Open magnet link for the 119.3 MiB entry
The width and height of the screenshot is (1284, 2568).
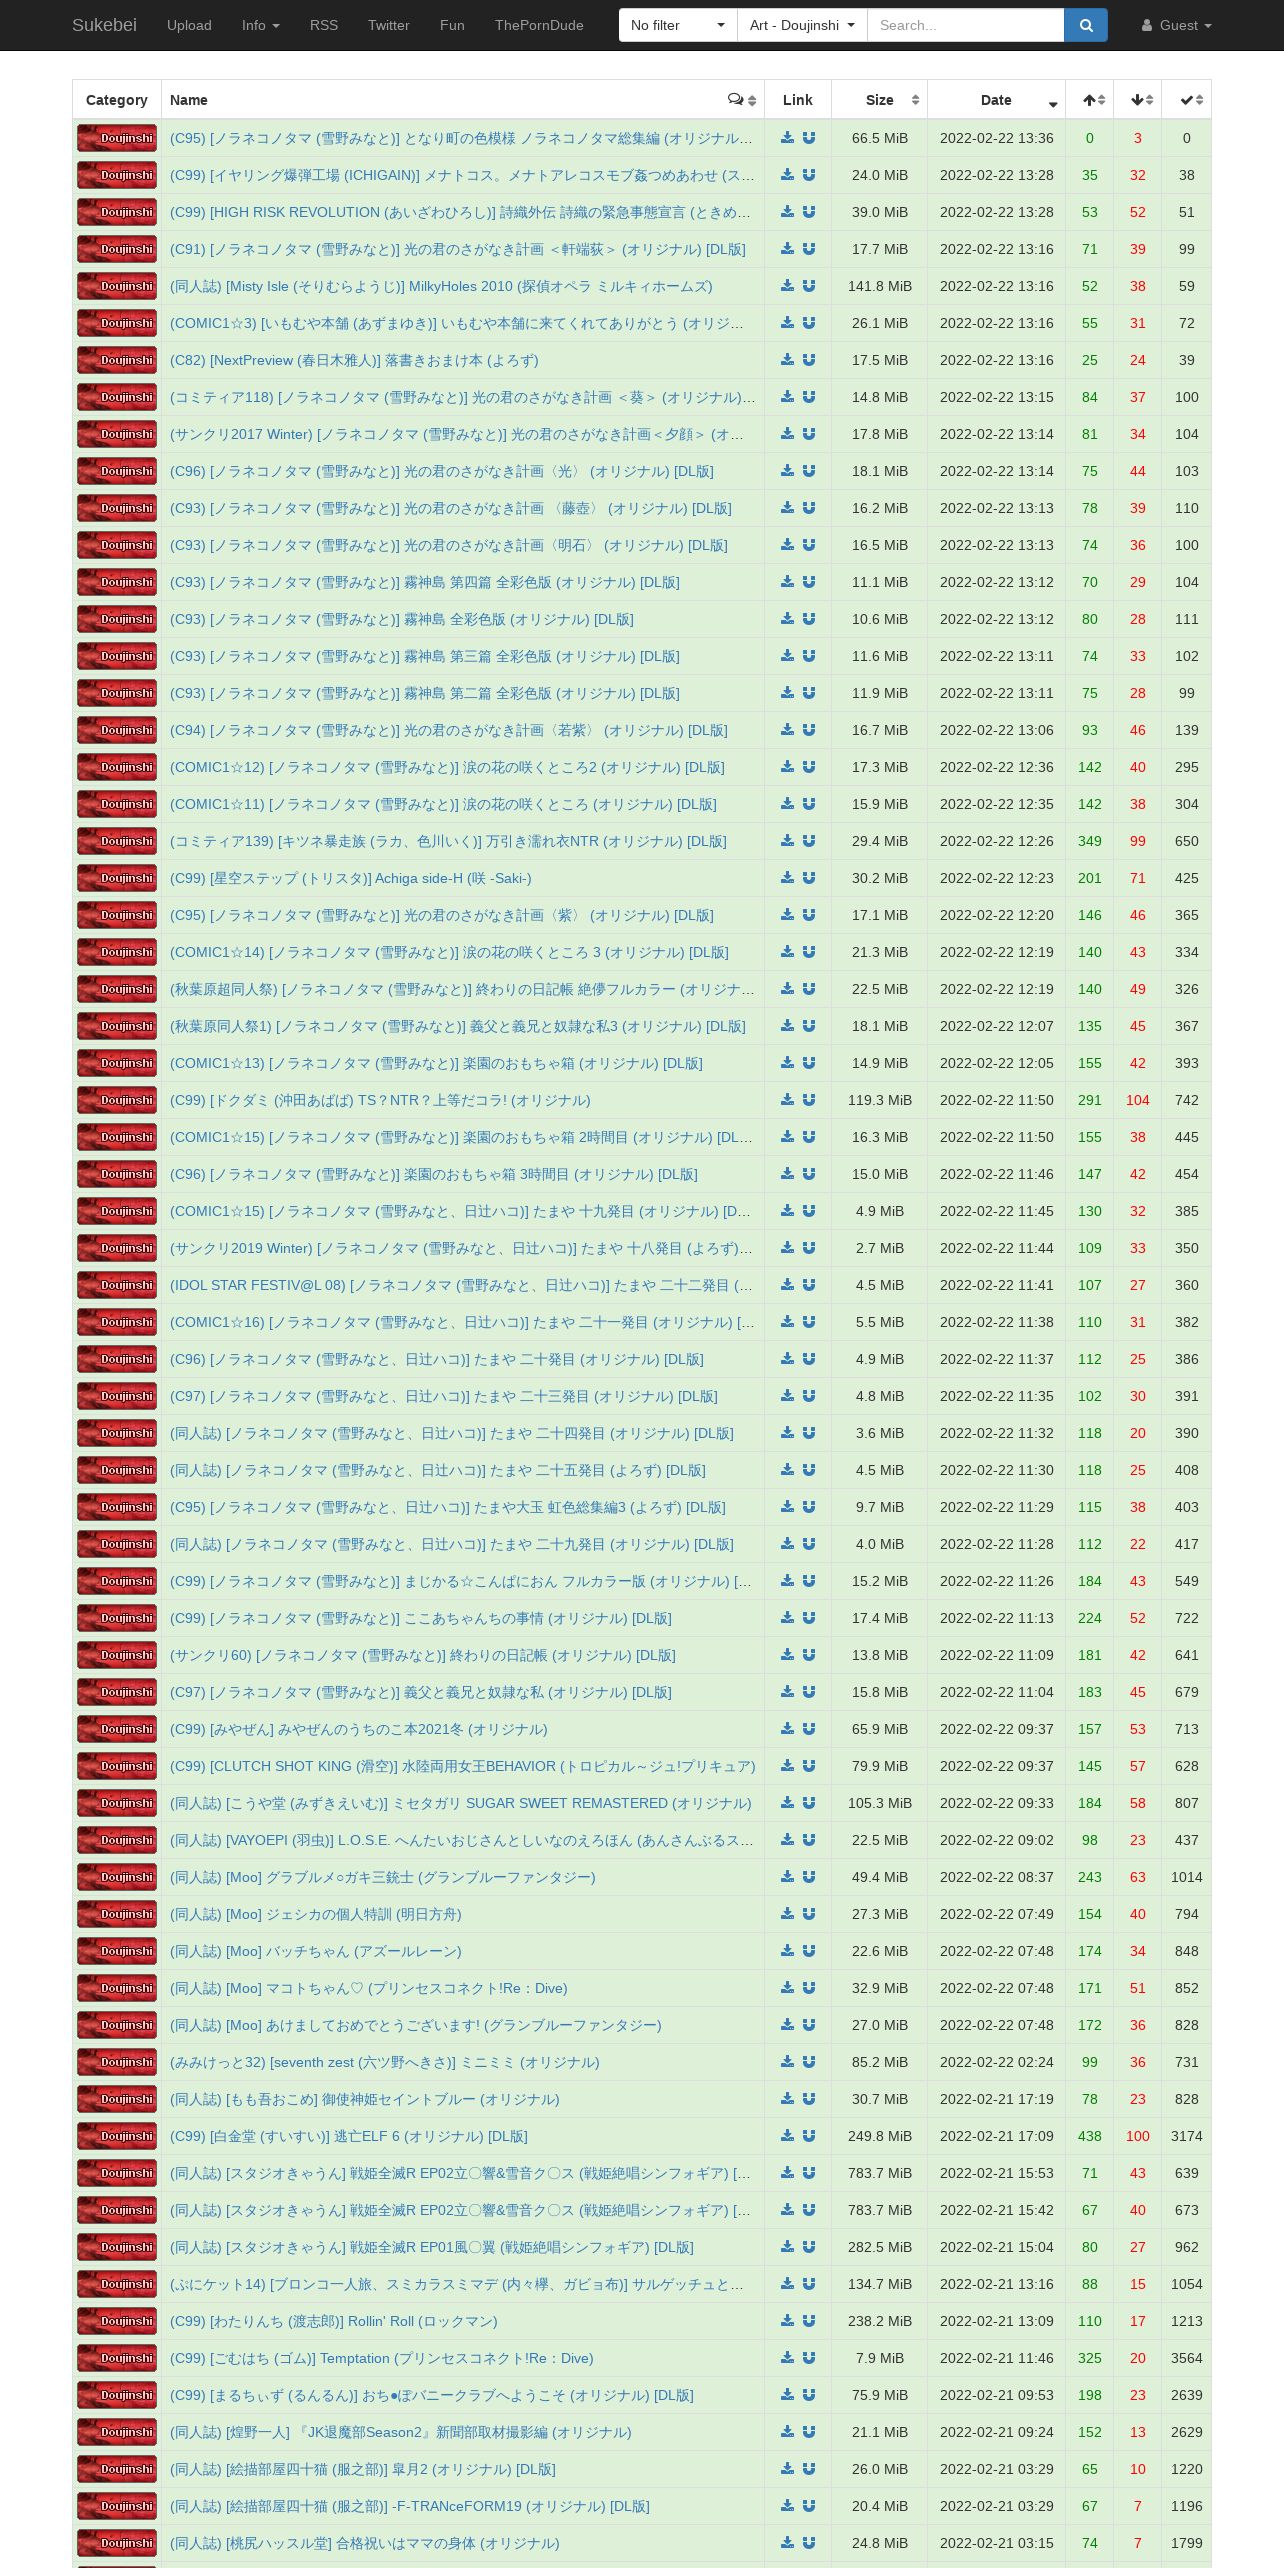pos(809,1100)
